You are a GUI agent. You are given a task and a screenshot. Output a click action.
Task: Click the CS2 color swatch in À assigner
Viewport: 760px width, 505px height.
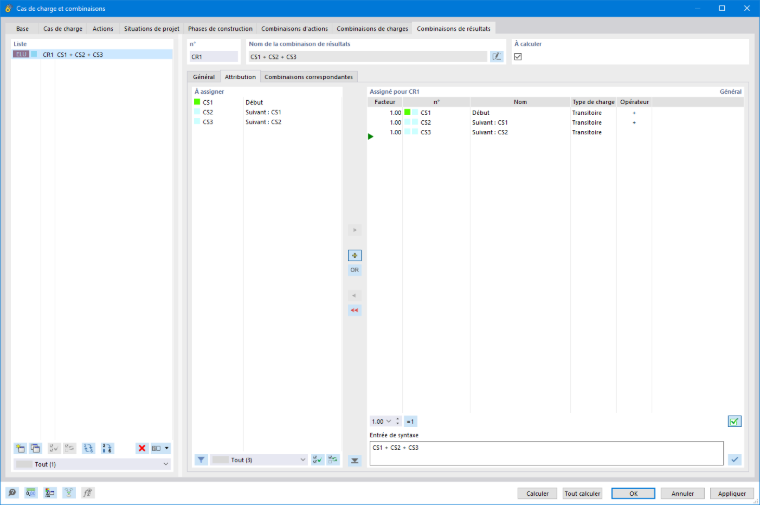coord(197,112)
